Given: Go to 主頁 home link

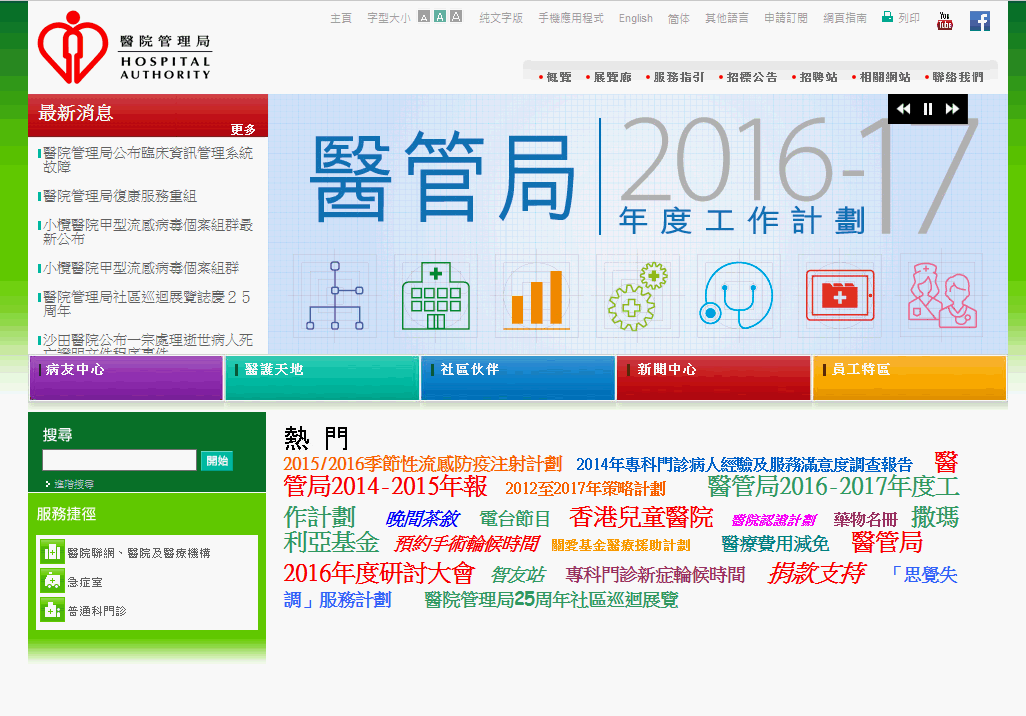Looking at the screenshot, I should pos(341,18).
